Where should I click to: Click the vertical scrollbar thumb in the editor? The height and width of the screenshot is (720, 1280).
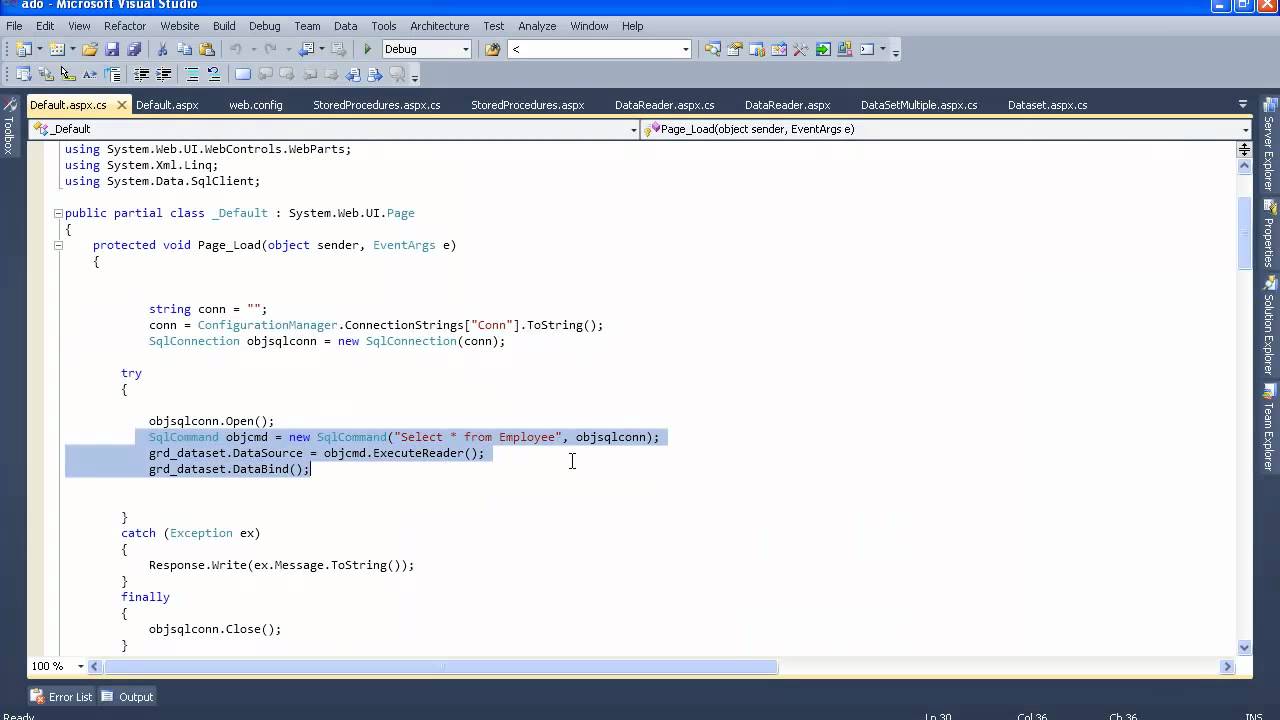tap(1245, 234)
